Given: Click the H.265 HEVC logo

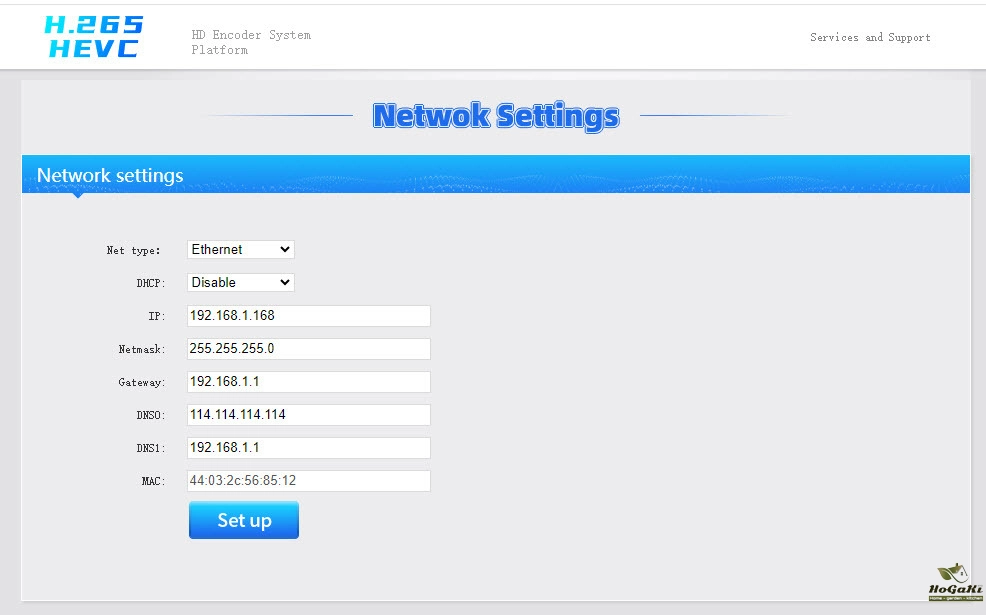Looking at the screenshot, I should (94, 37).
